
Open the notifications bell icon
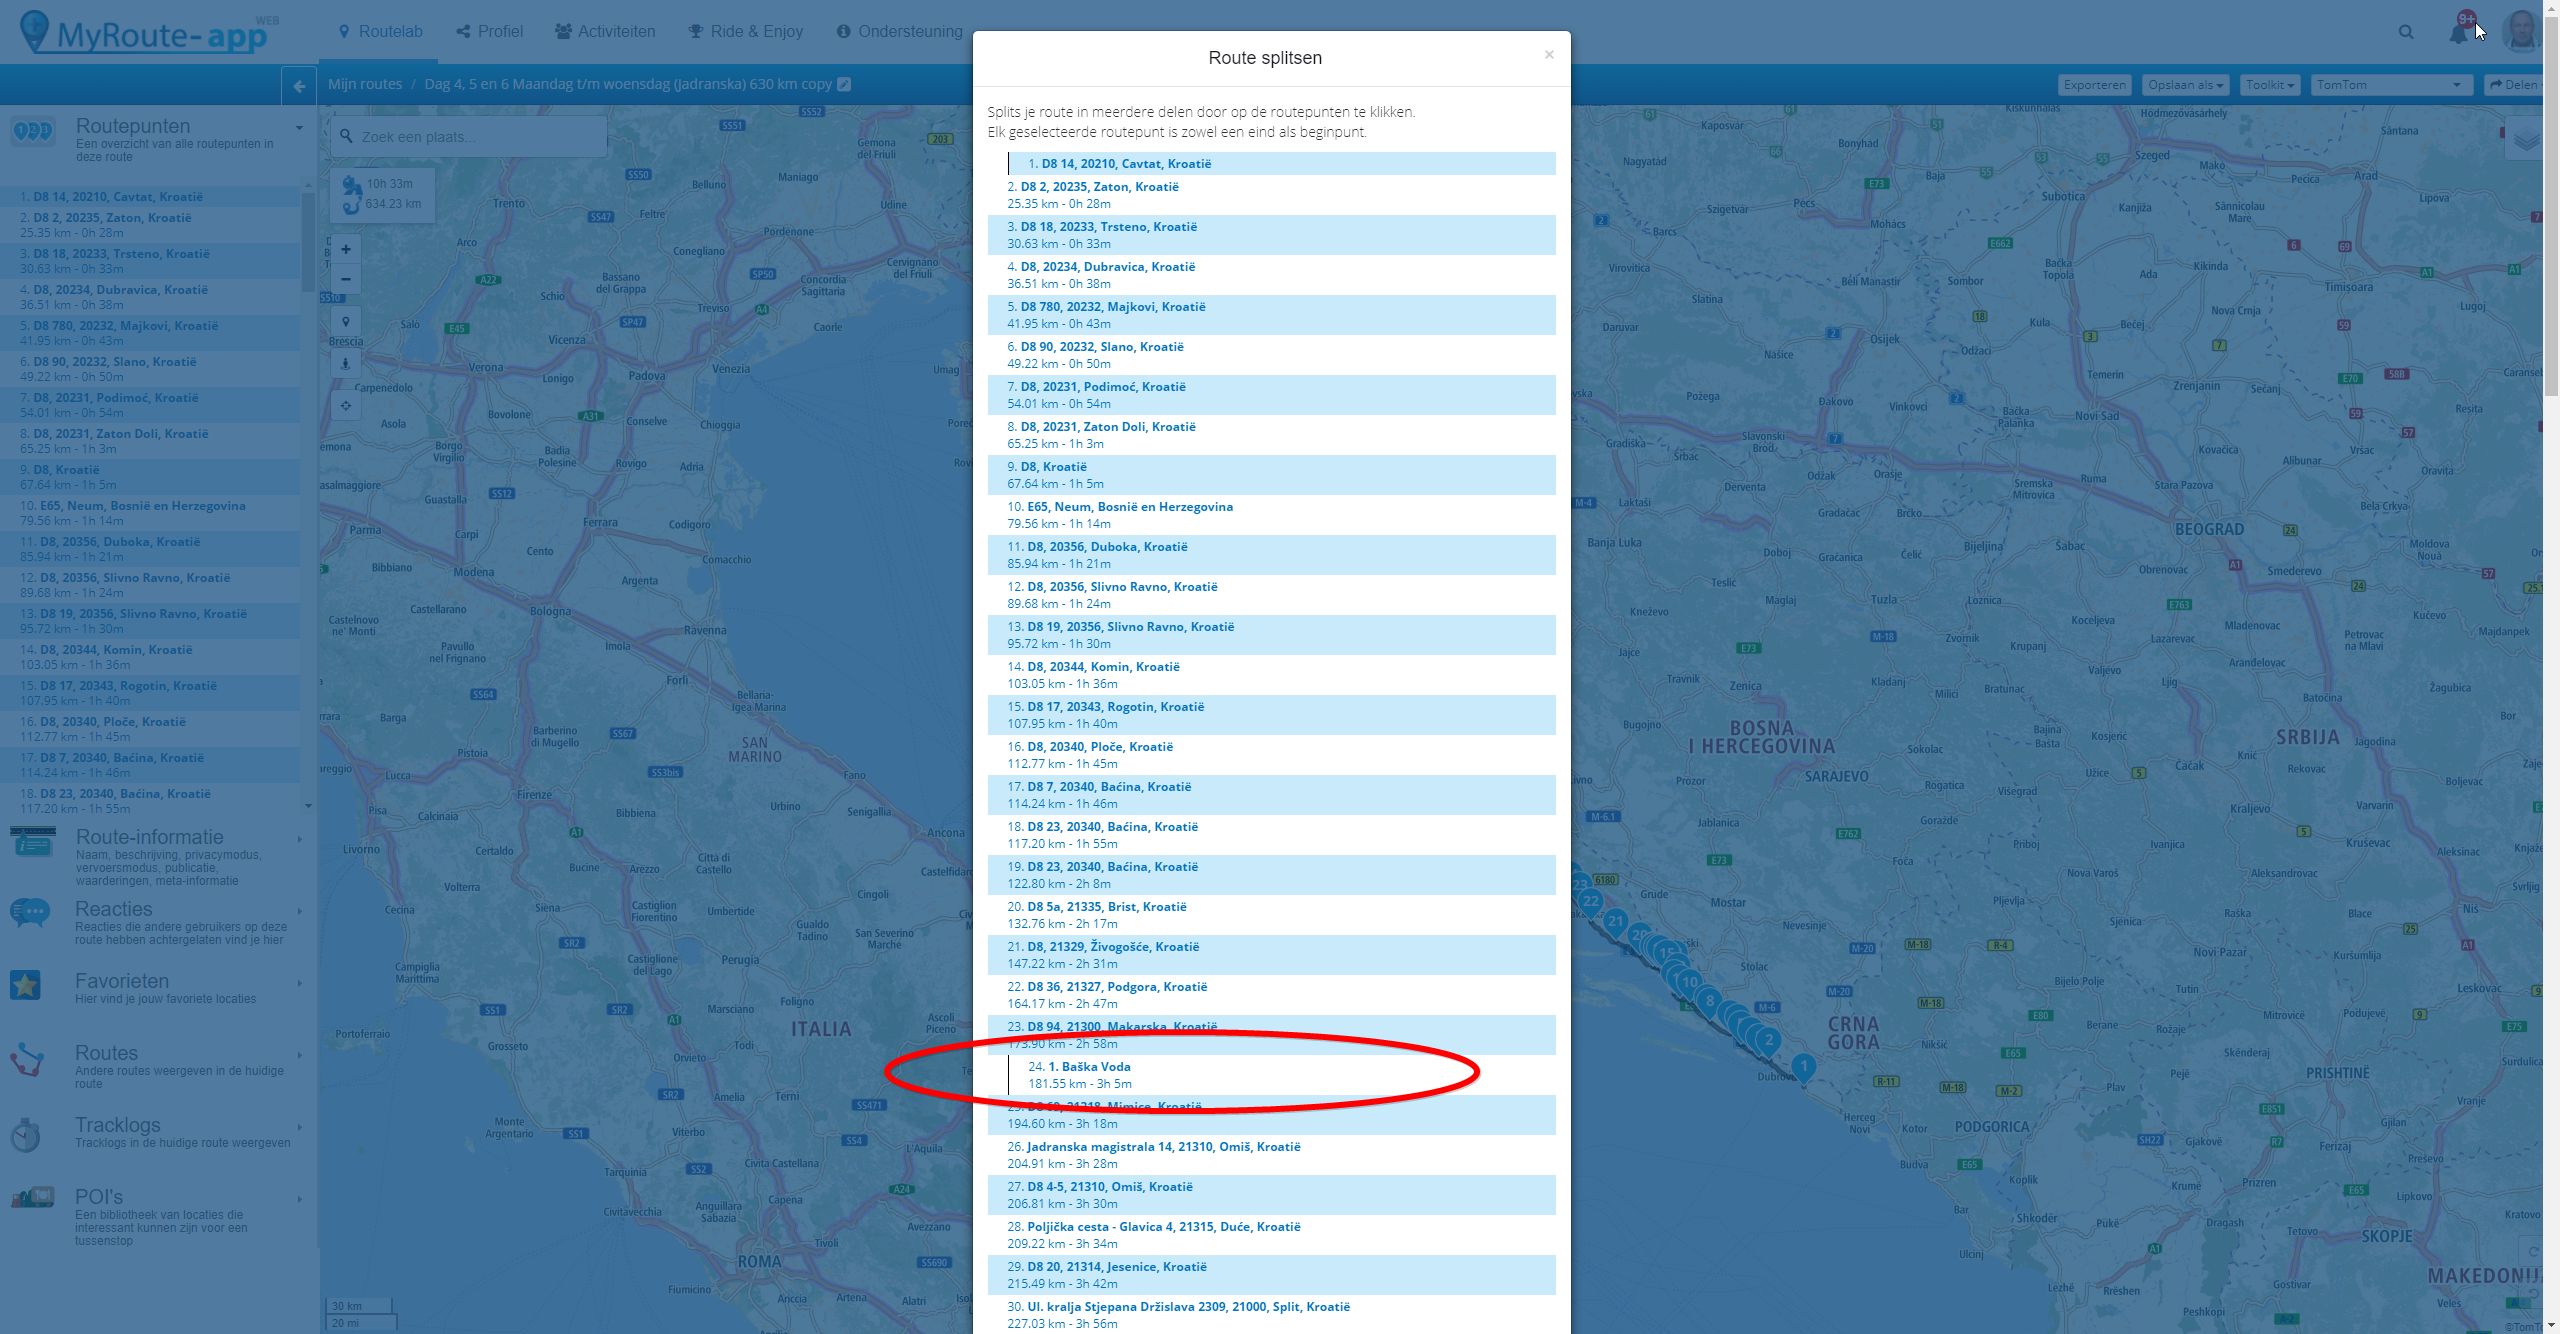point(2459,32)
